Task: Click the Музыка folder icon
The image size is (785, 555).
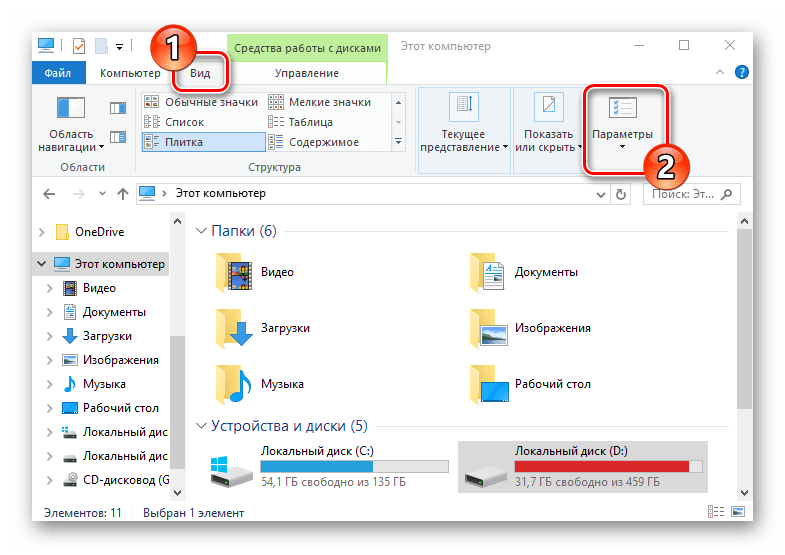Action: tap(233, 384)
